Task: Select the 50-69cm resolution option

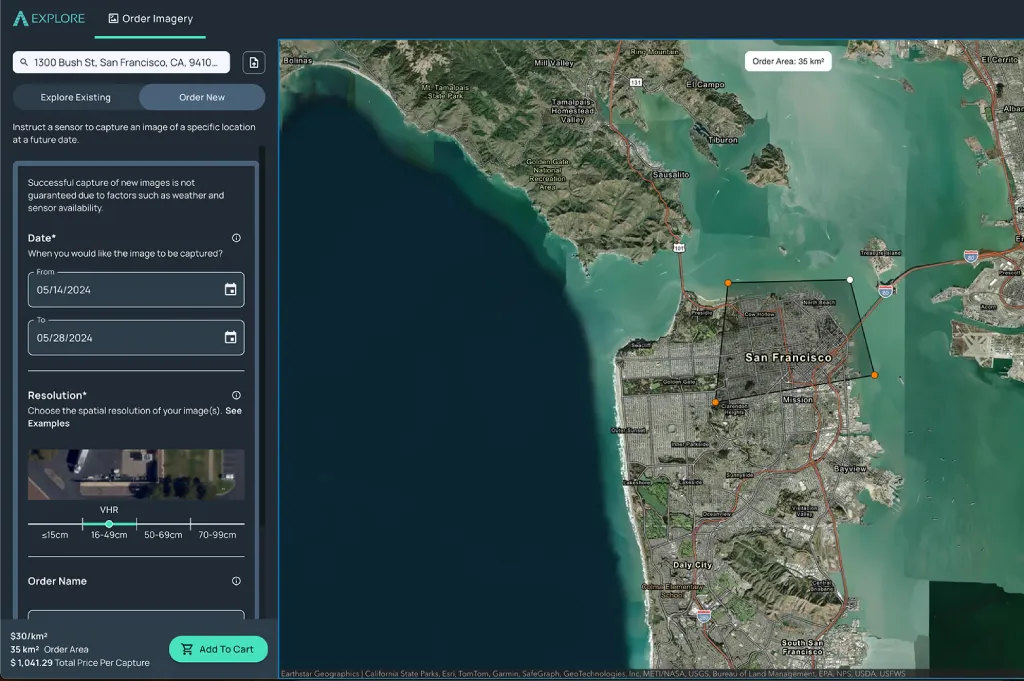Action: click(163, 535)
